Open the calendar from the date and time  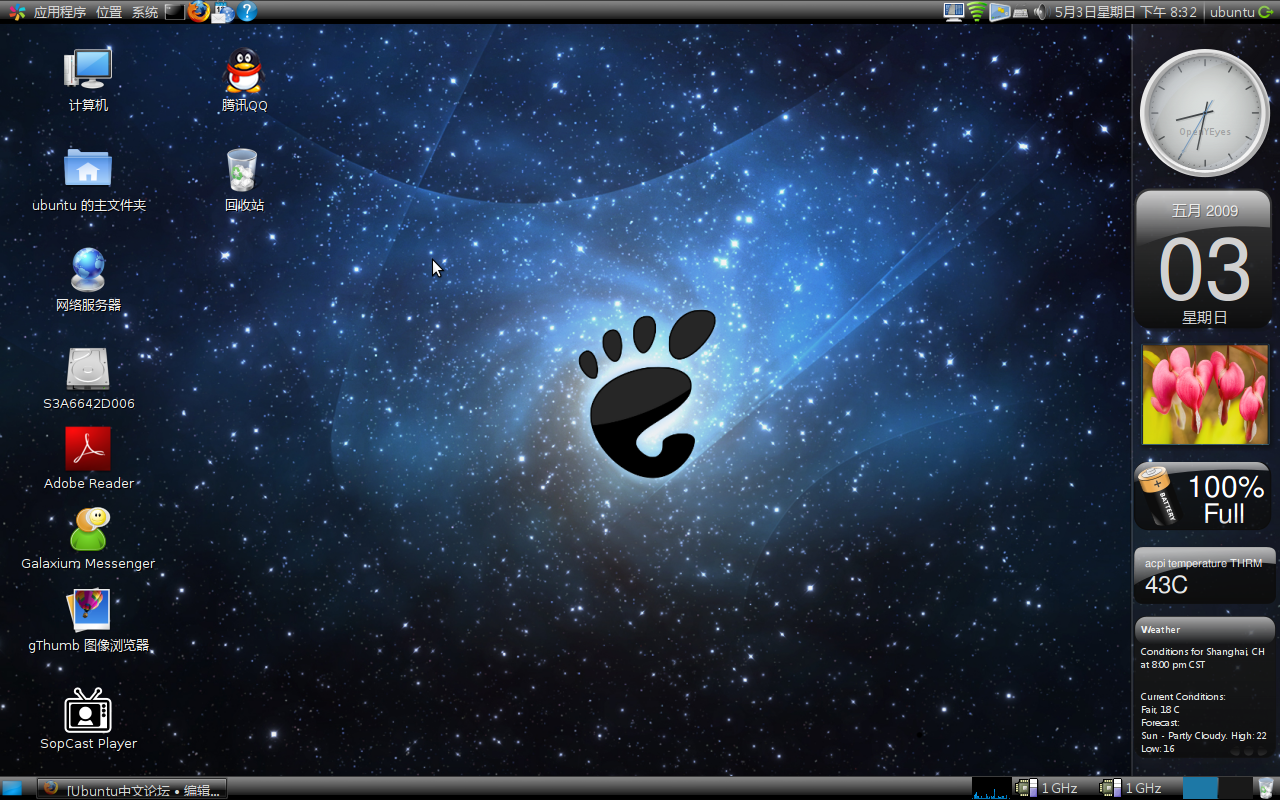1126,12
